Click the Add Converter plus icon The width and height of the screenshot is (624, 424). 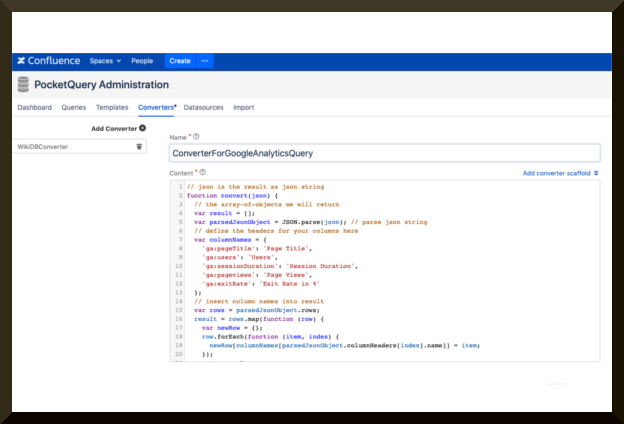(142, 128)
